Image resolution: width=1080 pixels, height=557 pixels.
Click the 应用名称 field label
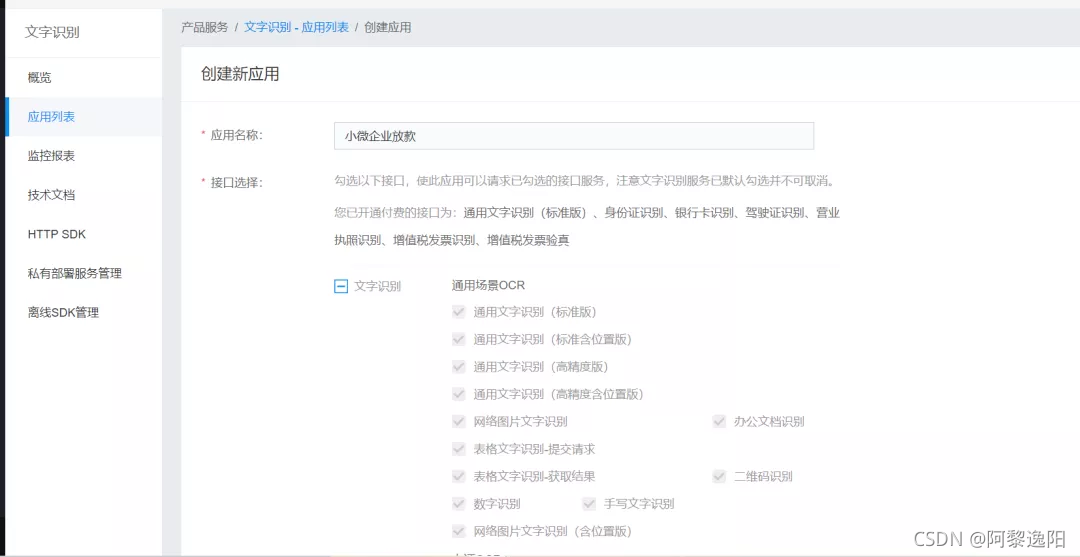236,135
